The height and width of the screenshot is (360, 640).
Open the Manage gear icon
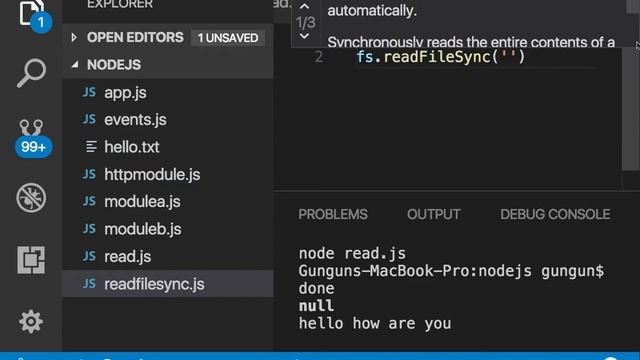31,322
